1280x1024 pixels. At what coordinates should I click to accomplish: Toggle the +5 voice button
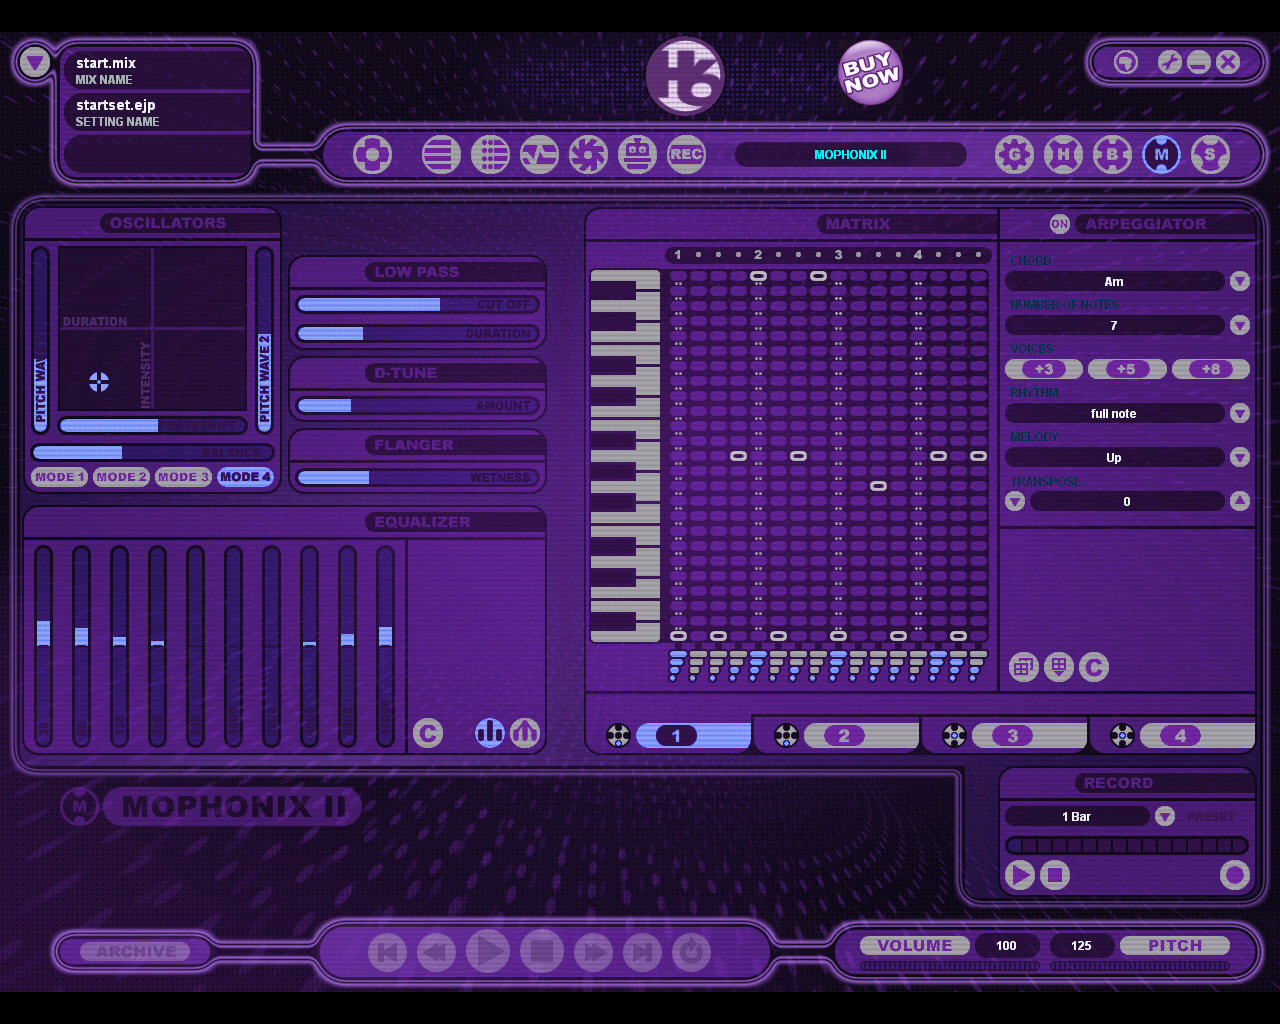1127,369
